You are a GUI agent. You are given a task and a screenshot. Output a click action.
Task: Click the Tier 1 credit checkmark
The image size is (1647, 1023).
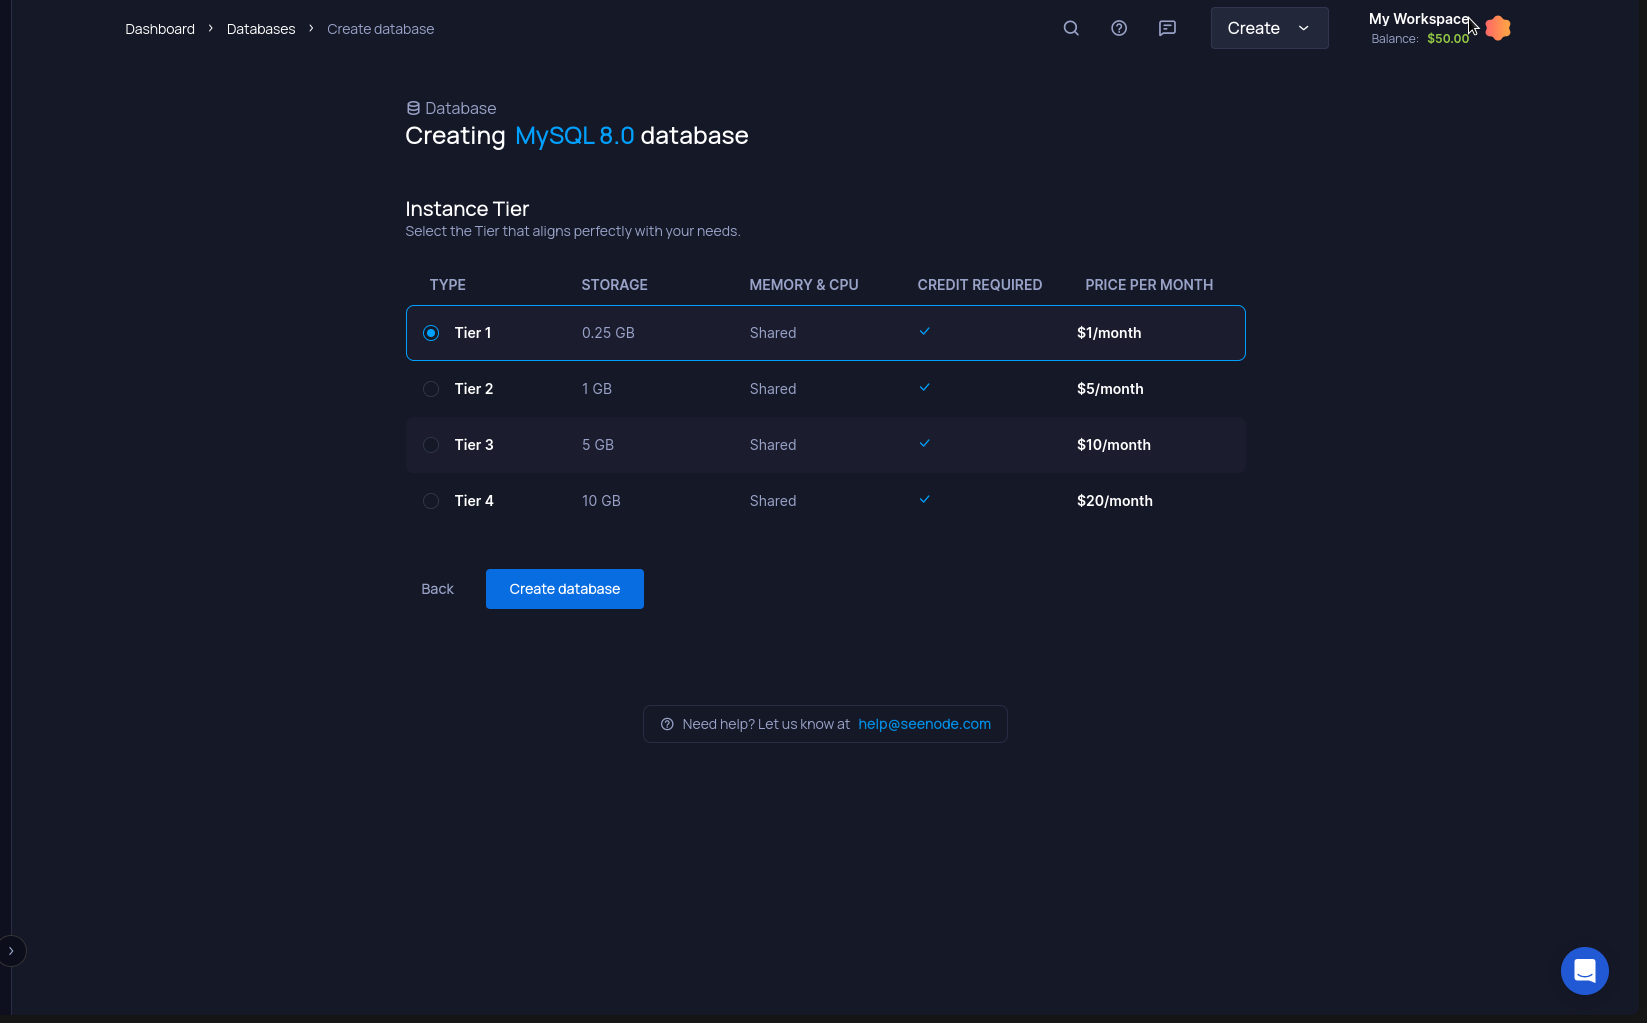coord(925,331)
